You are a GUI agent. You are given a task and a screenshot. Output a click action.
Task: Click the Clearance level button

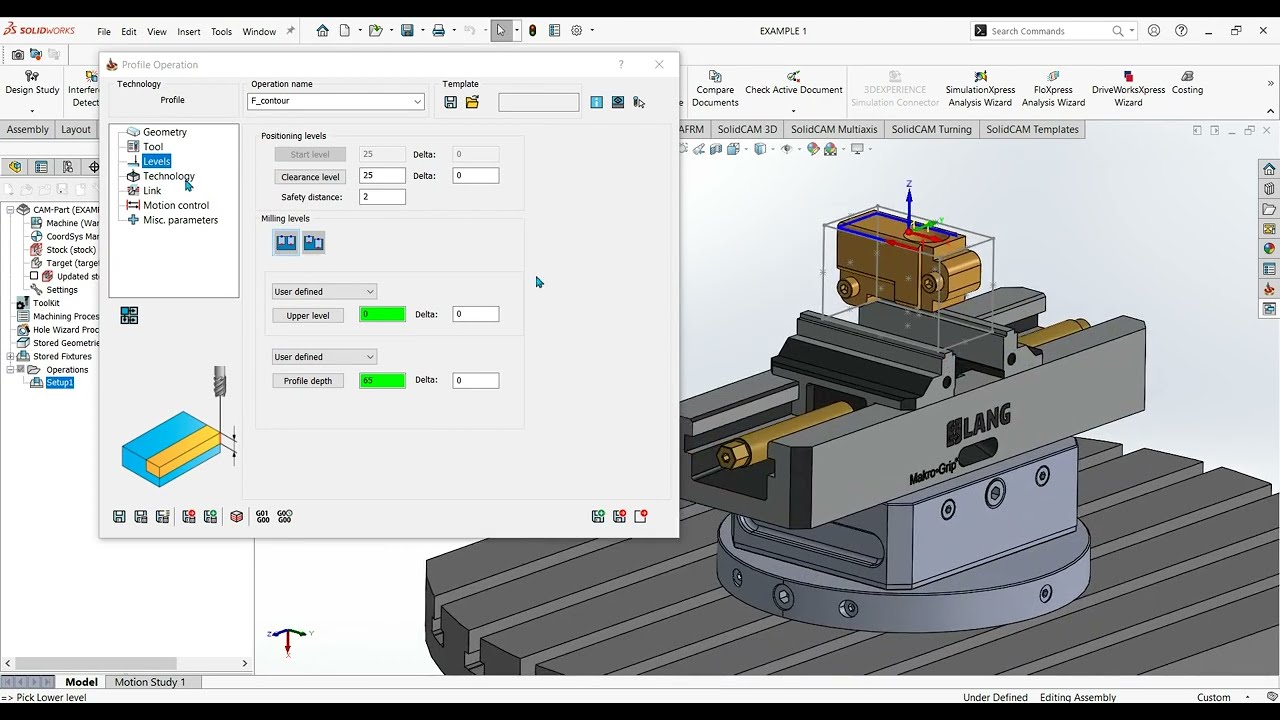[x=310, y=176]
